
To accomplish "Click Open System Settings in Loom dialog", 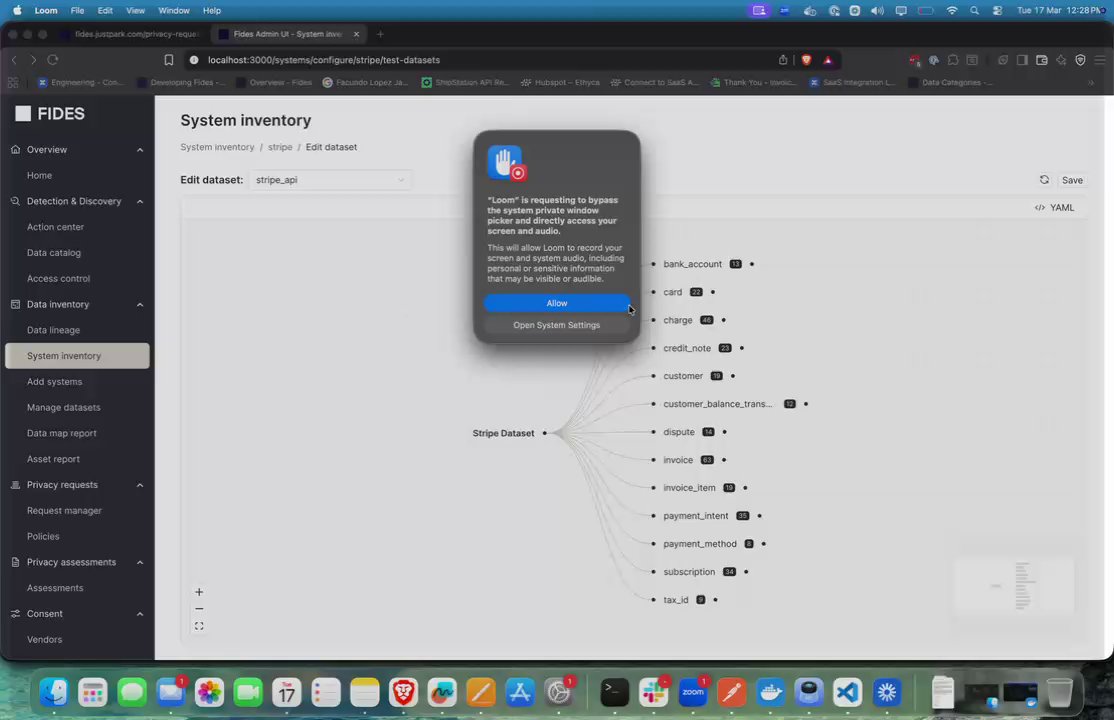I will pyautogui.click(x=556, y=325).
